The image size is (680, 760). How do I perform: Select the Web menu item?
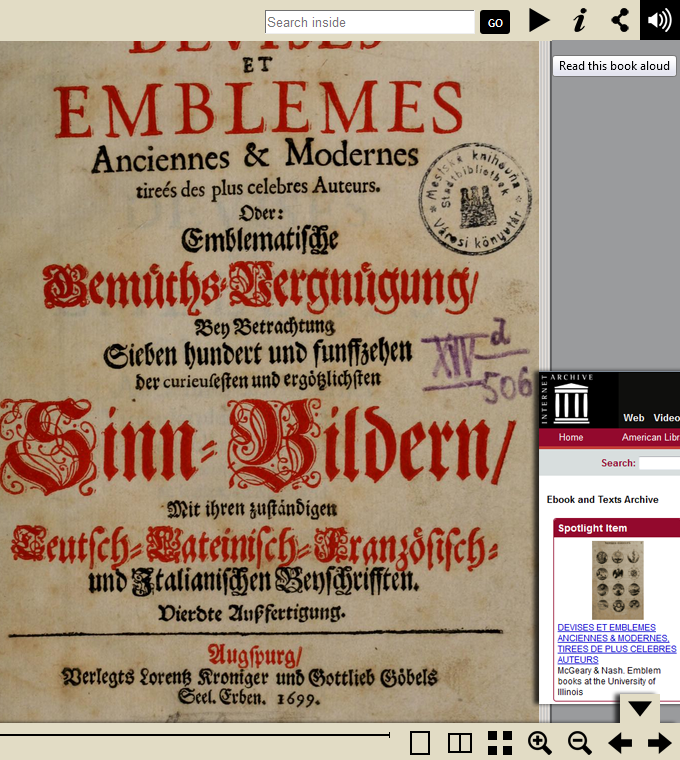click(x=634, y=418)
